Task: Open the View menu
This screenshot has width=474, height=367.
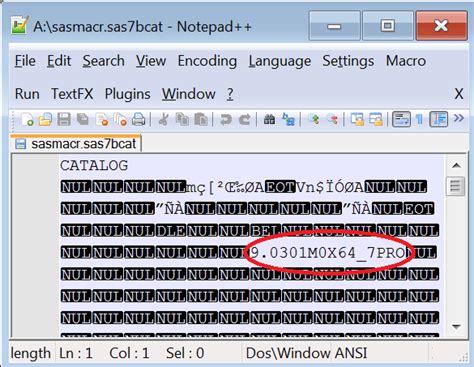Action: coord(151,61)
